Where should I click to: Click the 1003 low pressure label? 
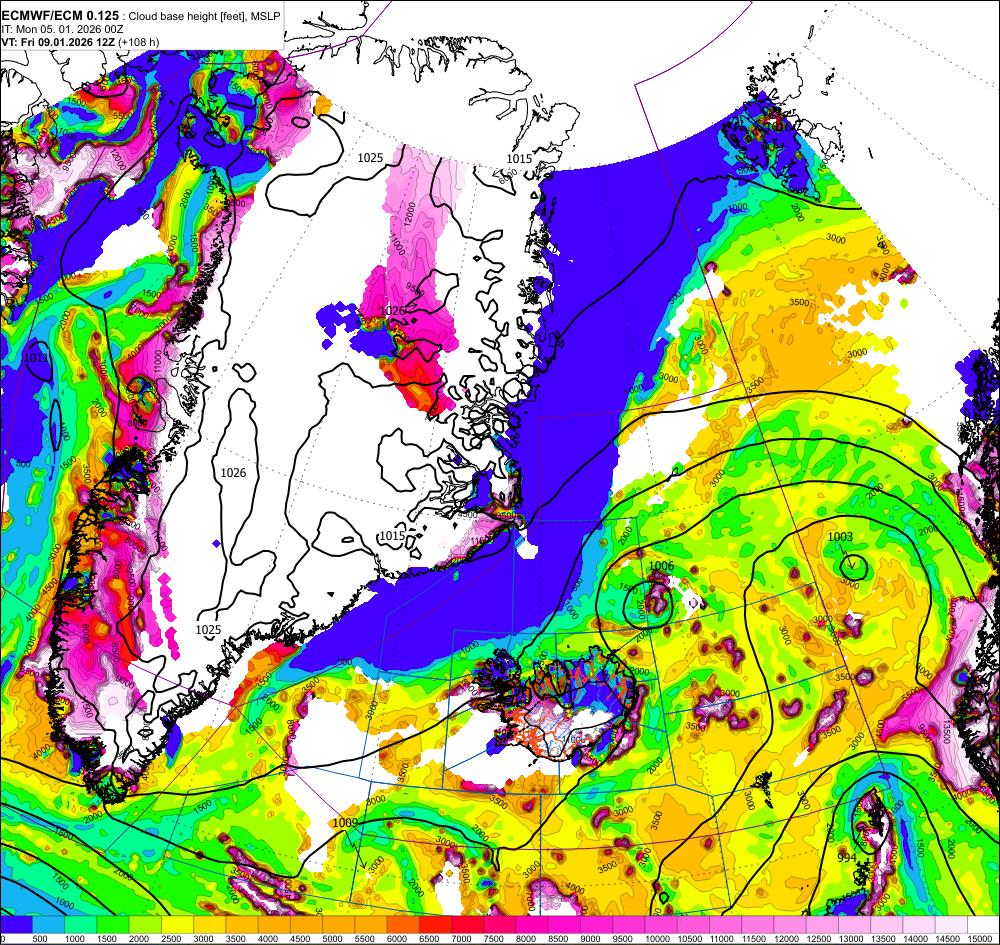tap(840, 537)
